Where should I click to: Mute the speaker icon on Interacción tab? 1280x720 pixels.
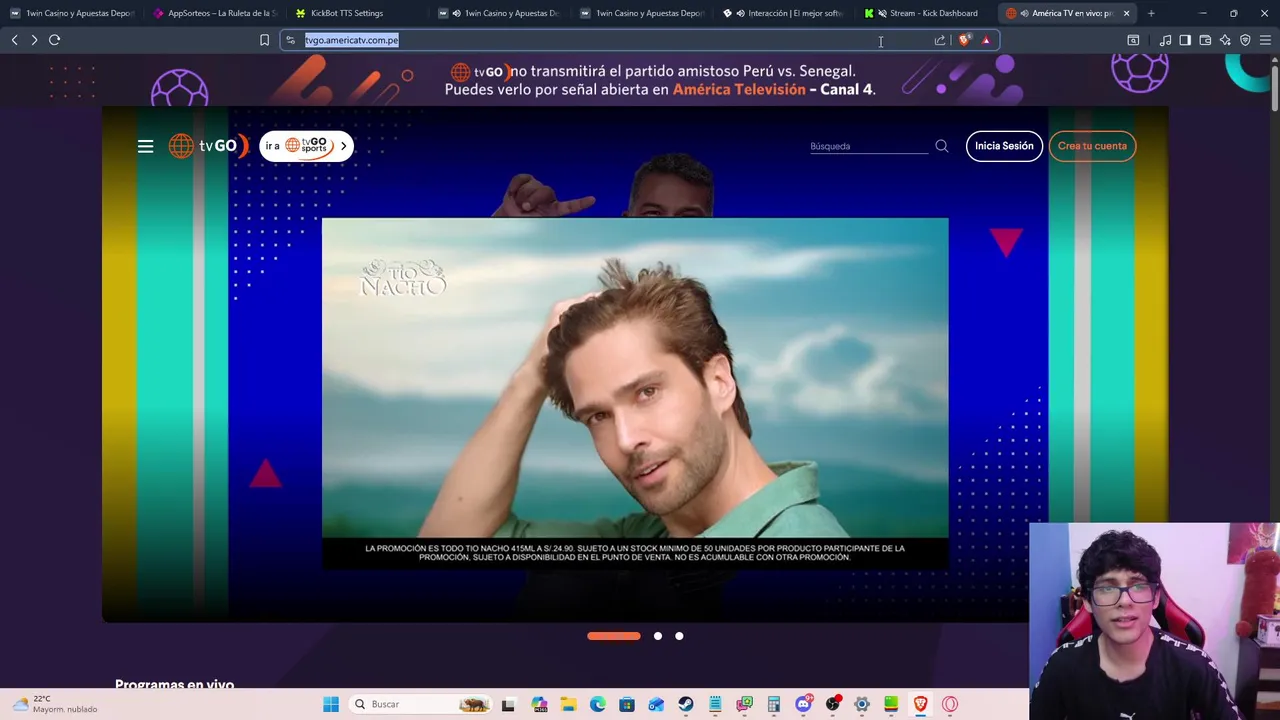[x=740, y=13]
